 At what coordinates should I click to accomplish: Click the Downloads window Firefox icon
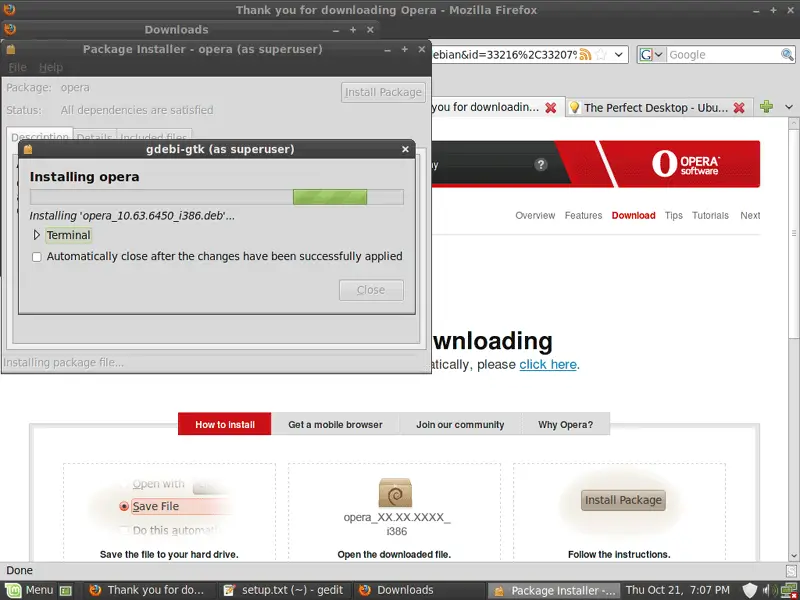click(x=10, y=30)
